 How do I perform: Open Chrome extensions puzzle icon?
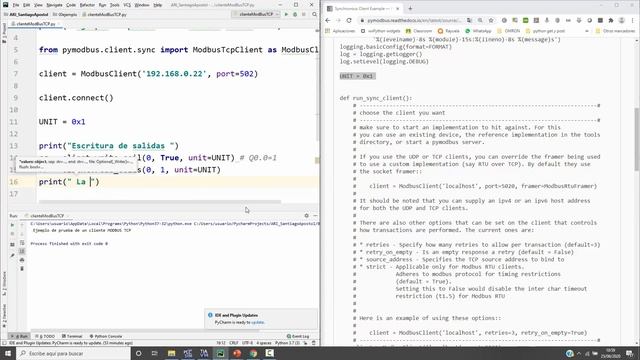(x=611, y=20)
